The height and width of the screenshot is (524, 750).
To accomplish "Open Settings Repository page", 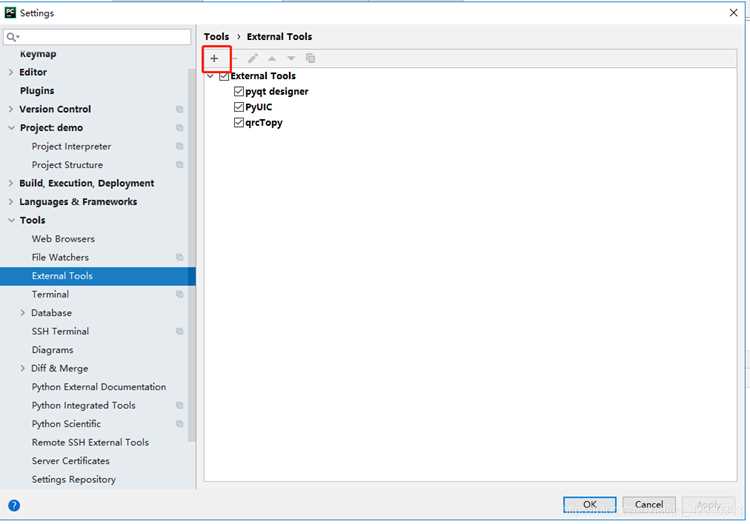I will point(74,480).
